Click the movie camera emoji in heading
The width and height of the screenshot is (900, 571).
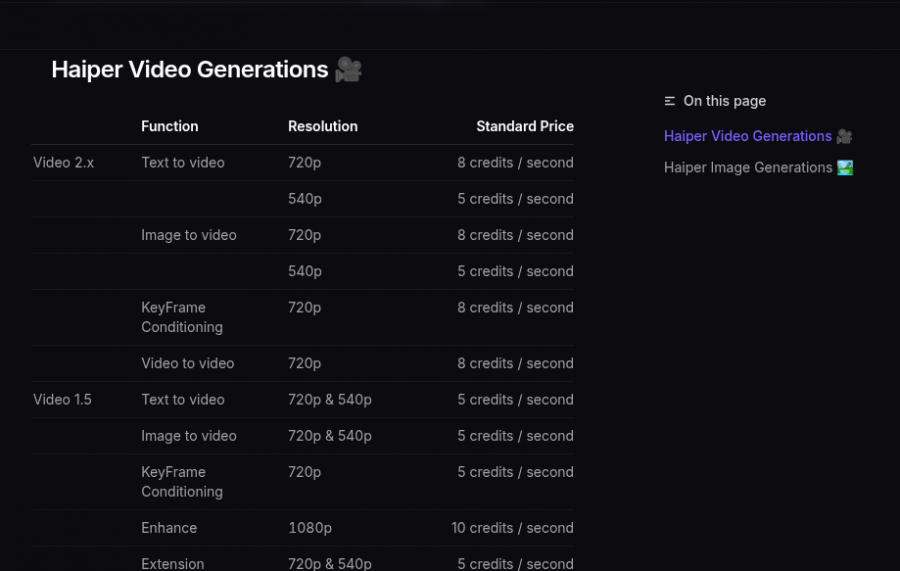[x=348, y=69]
